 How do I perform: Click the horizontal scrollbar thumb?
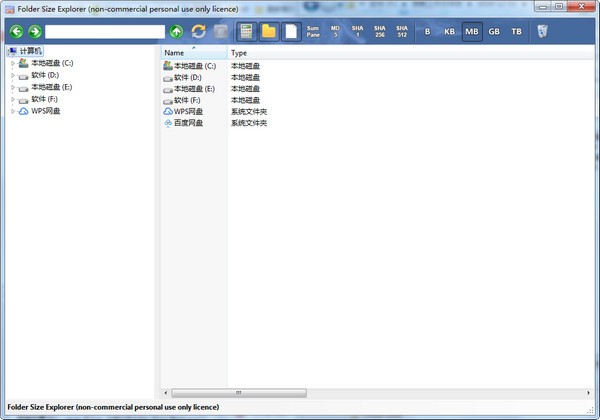tap(239, 393)
